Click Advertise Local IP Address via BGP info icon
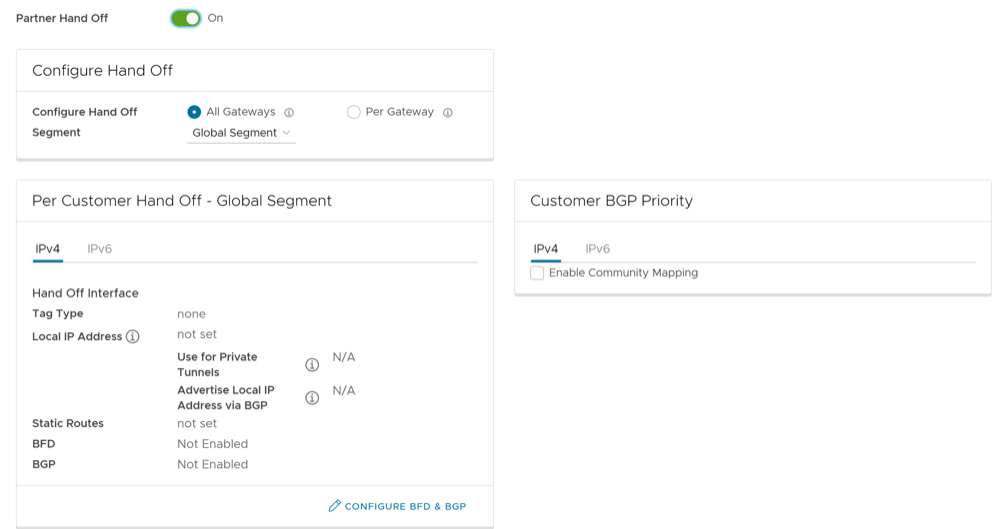Screen dimensions: 999x529 (311, 398)
